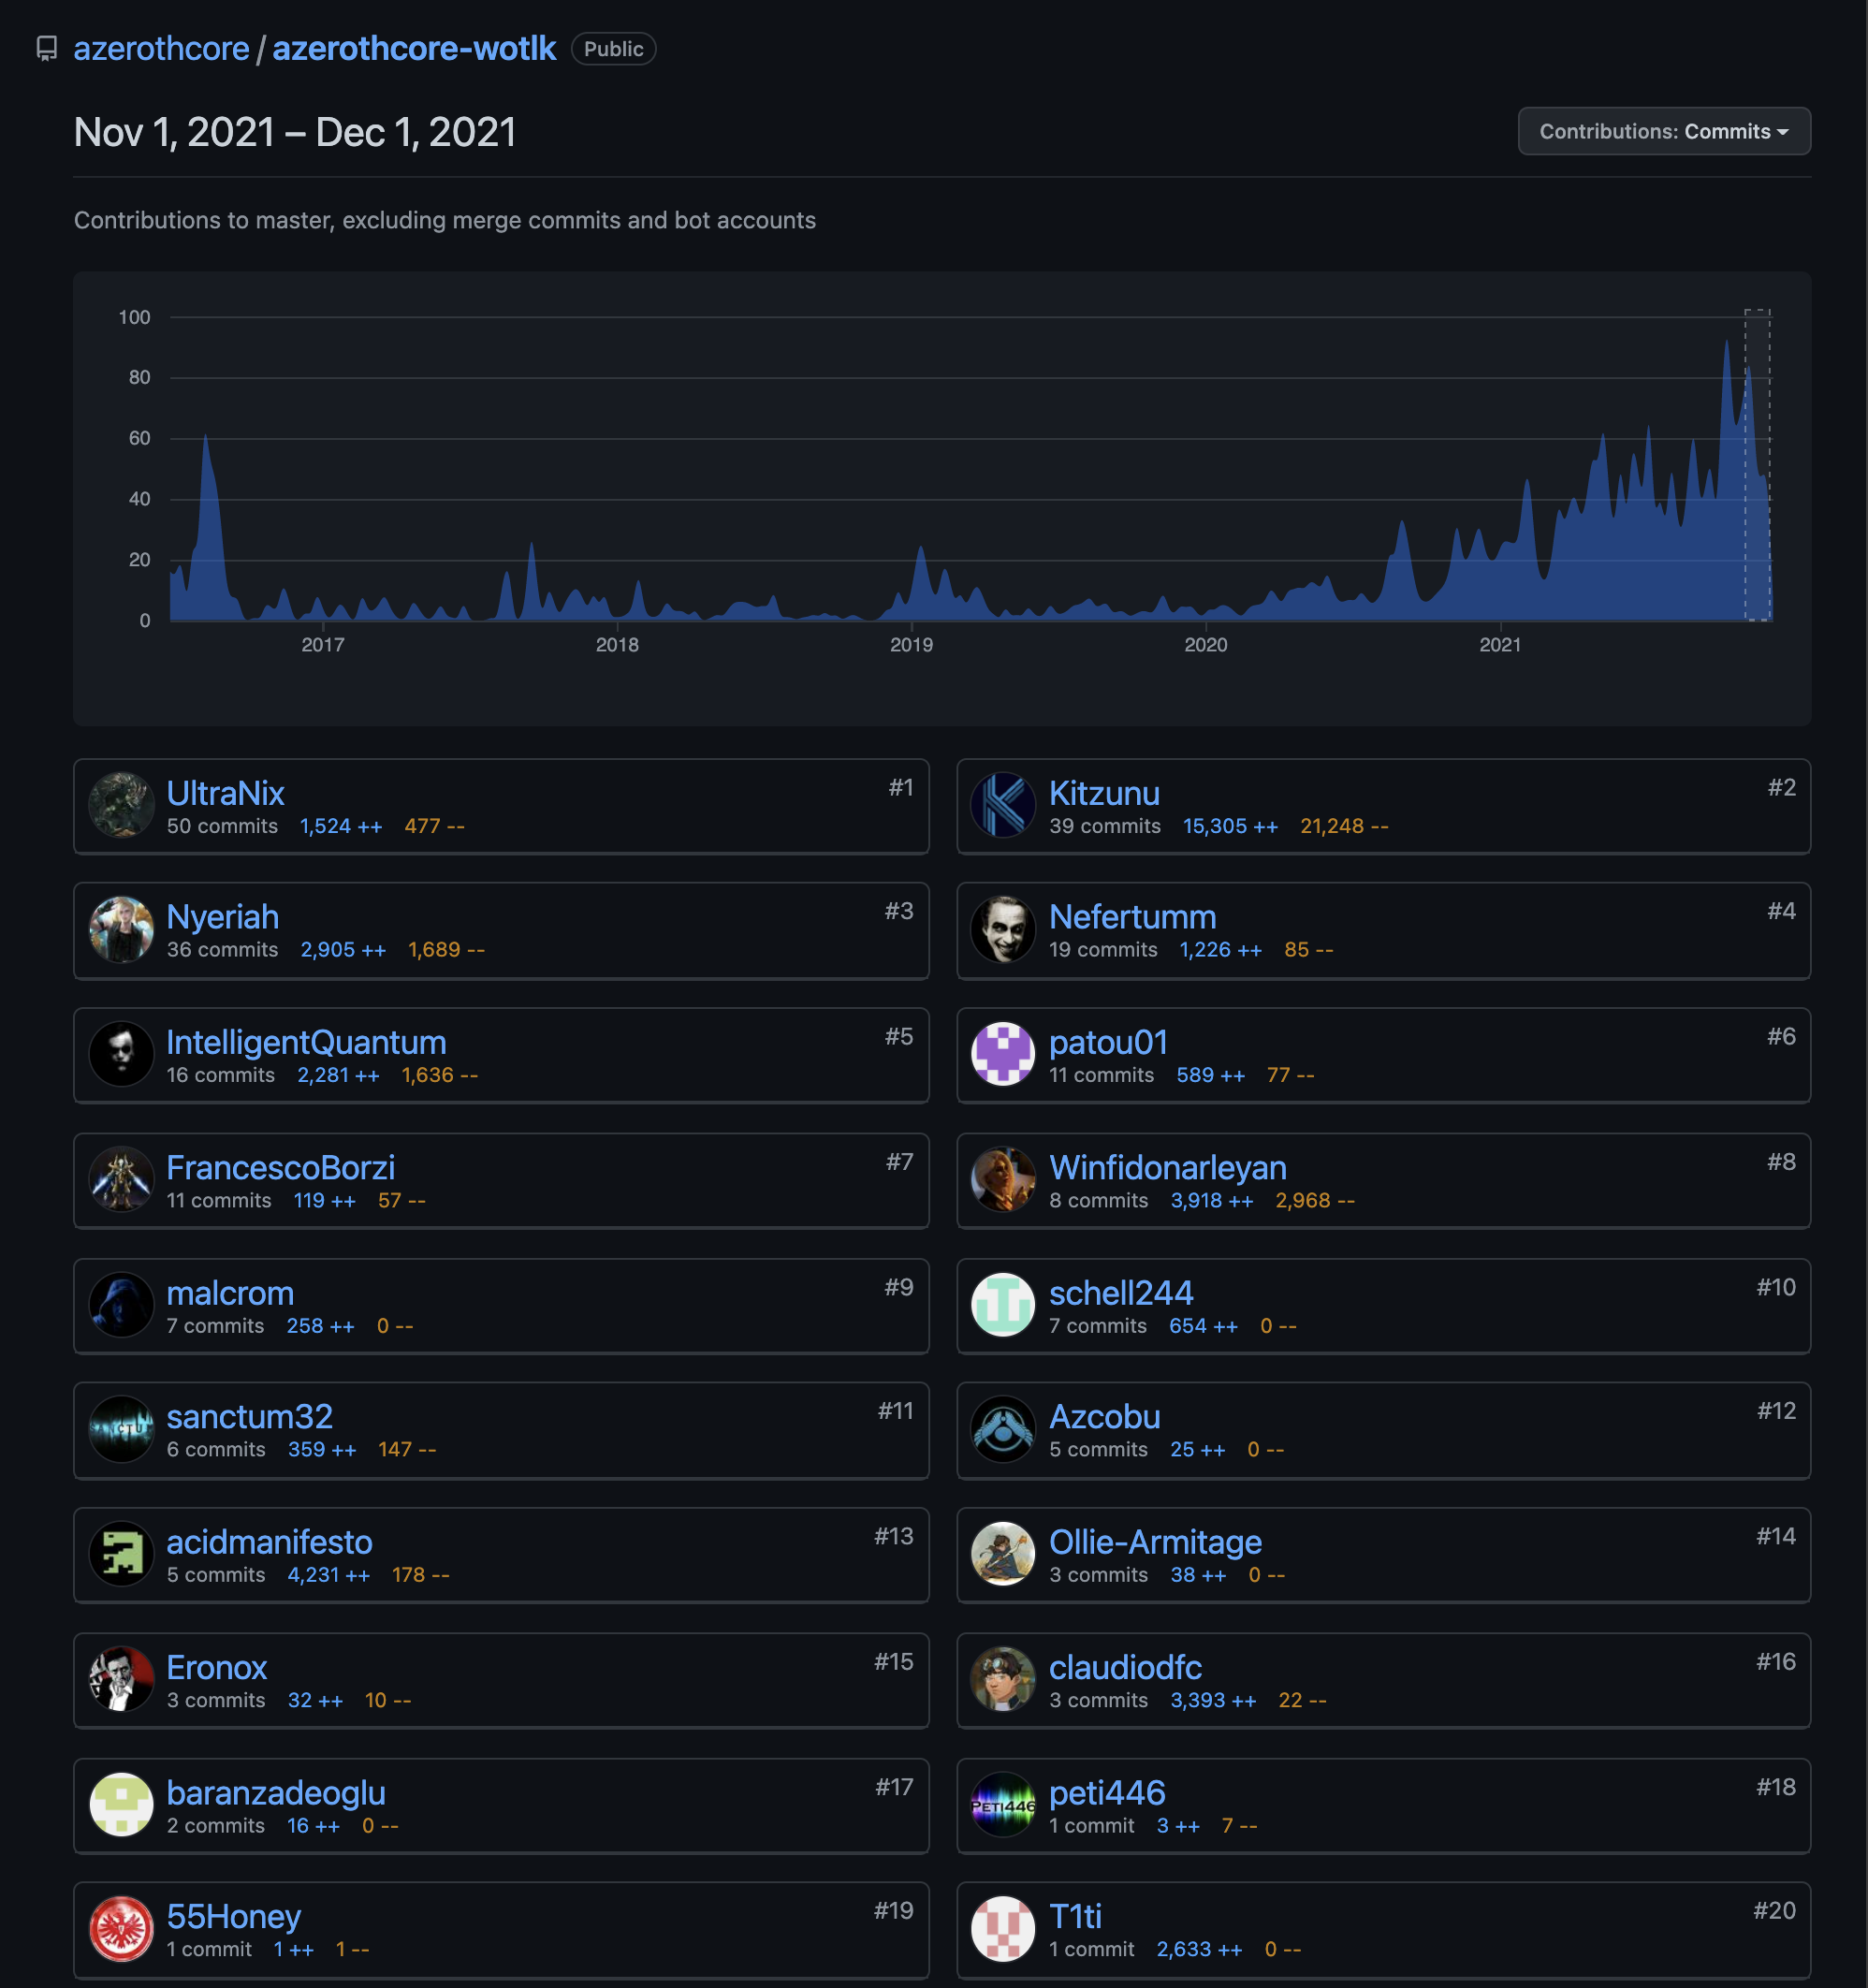1868x1988 pixels.
Task: Click patou01's purple identicon avatar
Action: click(1003, 1053)
